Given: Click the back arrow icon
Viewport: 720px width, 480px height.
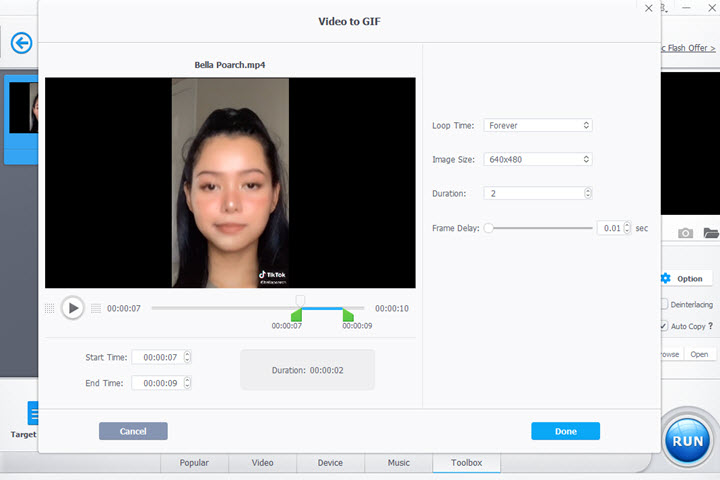Looking at the screenshot, I should [21, 43].
